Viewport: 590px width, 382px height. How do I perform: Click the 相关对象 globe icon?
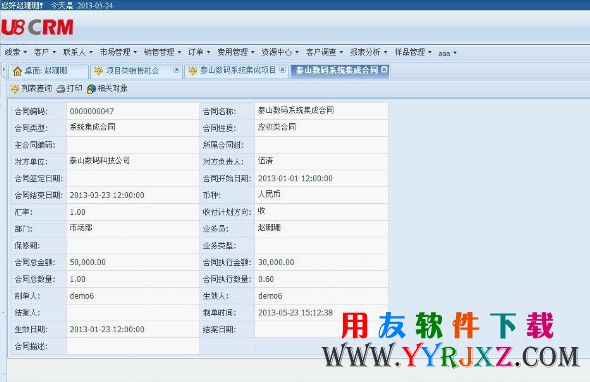tap(91, 89)
